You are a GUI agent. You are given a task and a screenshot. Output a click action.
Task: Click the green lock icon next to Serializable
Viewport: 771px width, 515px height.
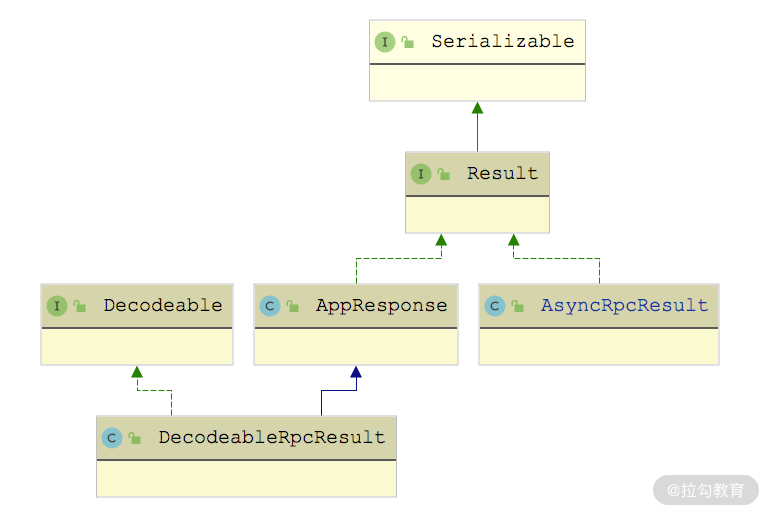pyautogui.click(x=408, y=42)
